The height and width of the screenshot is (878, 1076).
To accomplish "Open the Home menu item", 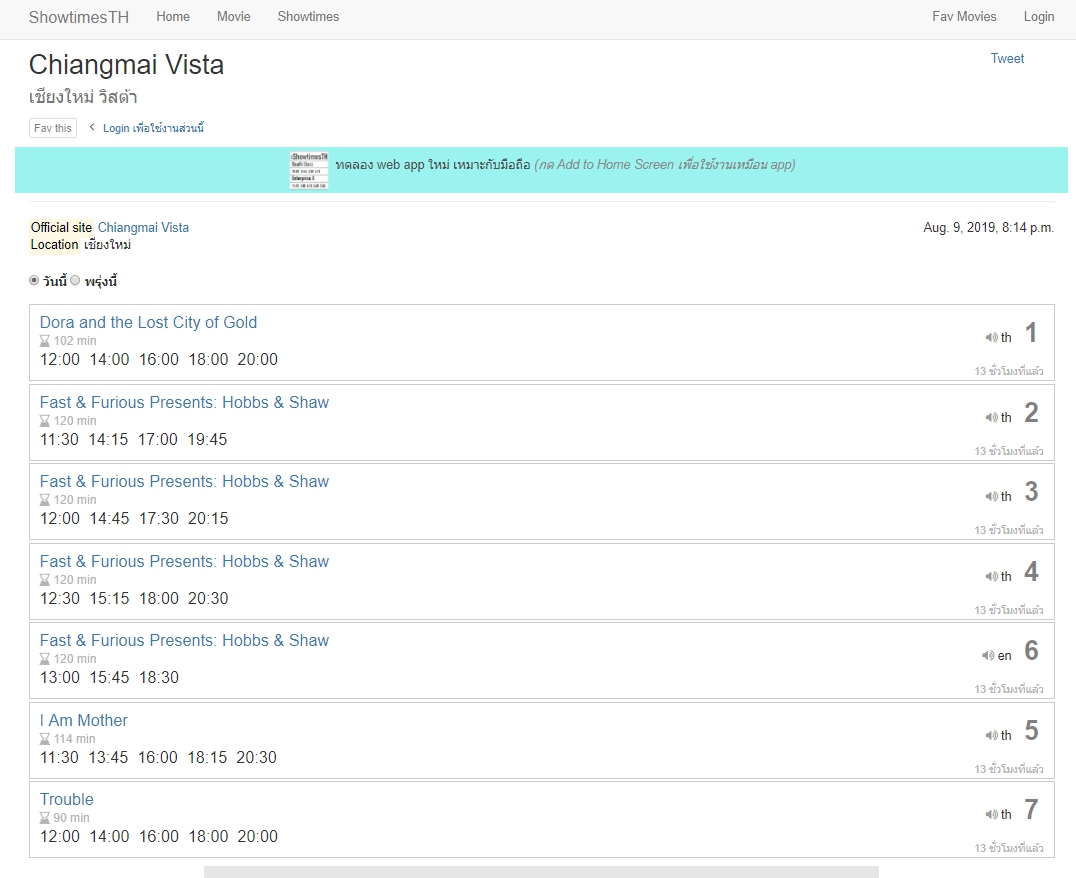I will [173, 16].
